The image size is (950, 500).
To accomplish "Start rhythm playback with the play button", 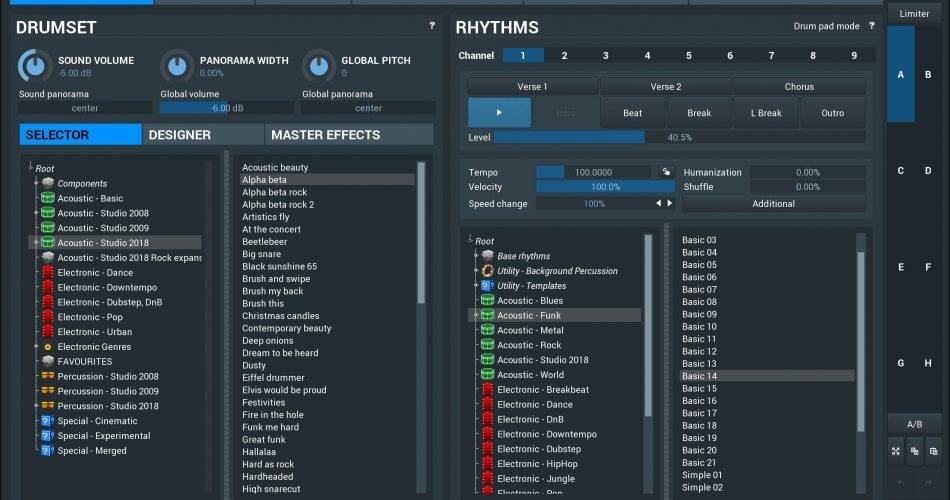I will pyautogui.click(x=499, y=113).
